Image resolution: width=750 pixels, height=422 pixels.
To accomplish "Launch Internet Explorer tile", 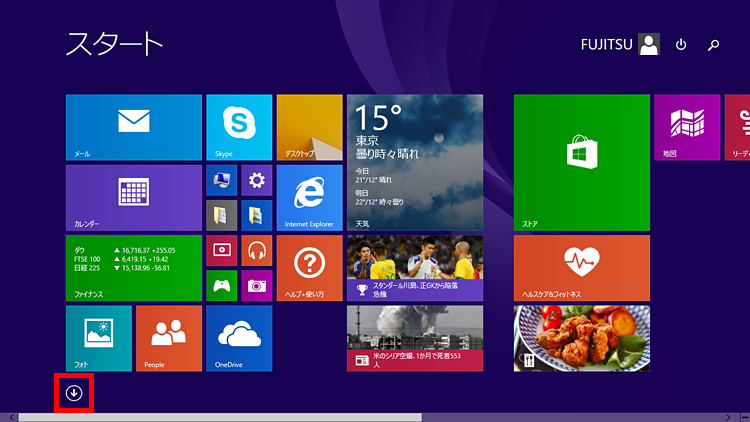I will tap(309, 198).
